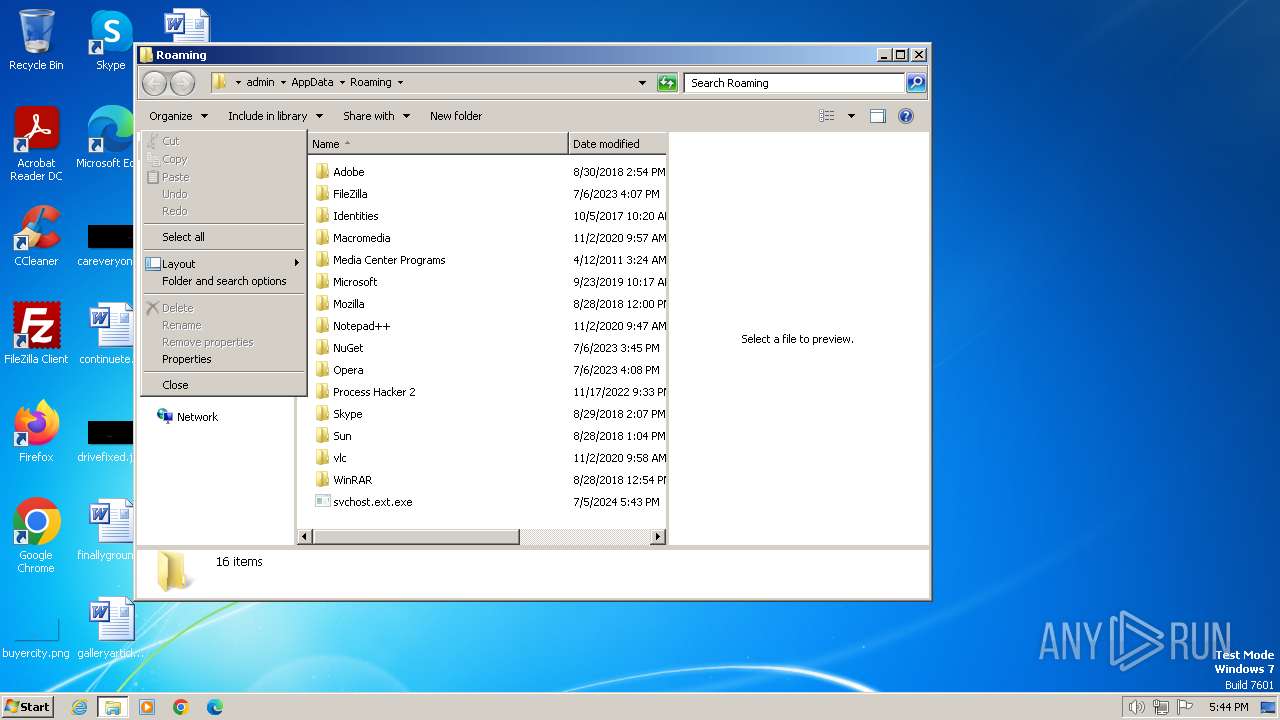Viewport: 1280px width, 720px height.
Task: Launch Skype from the desktop
Action: click(x=110, y=40)
